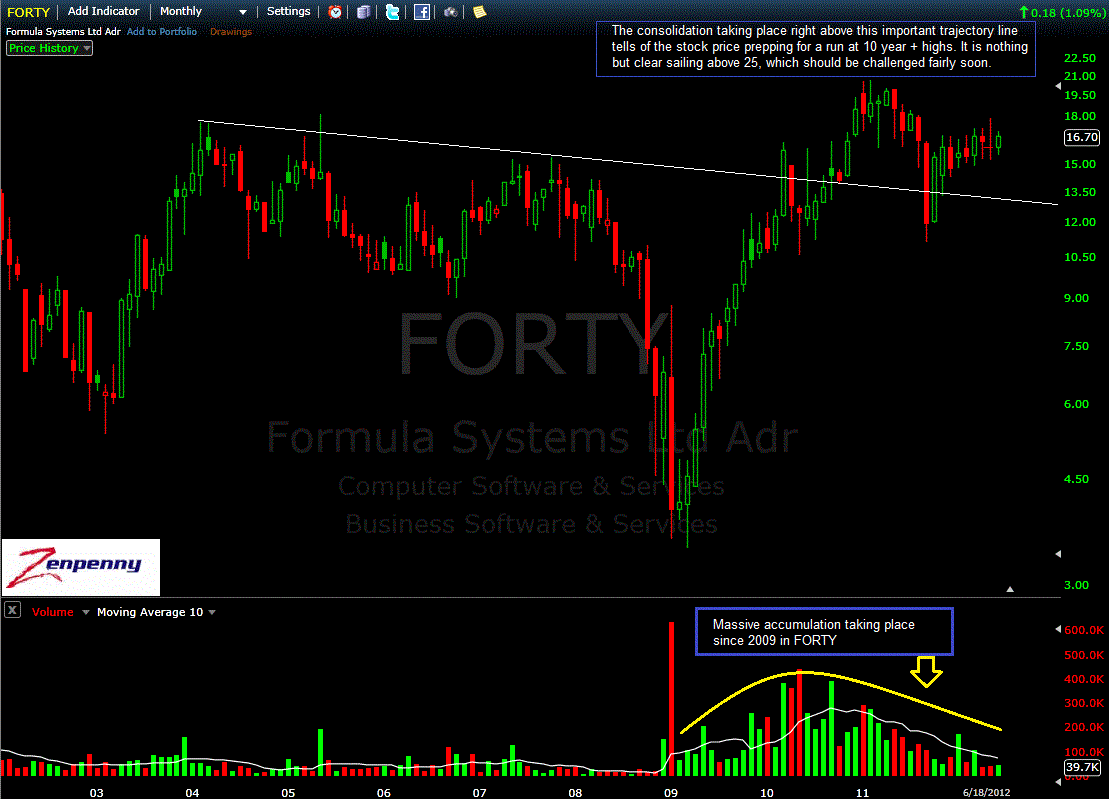This screenshot has width=1109, height=799.
Task: Click the alarm clock alert icon
Action: click(x=335, y=12)
